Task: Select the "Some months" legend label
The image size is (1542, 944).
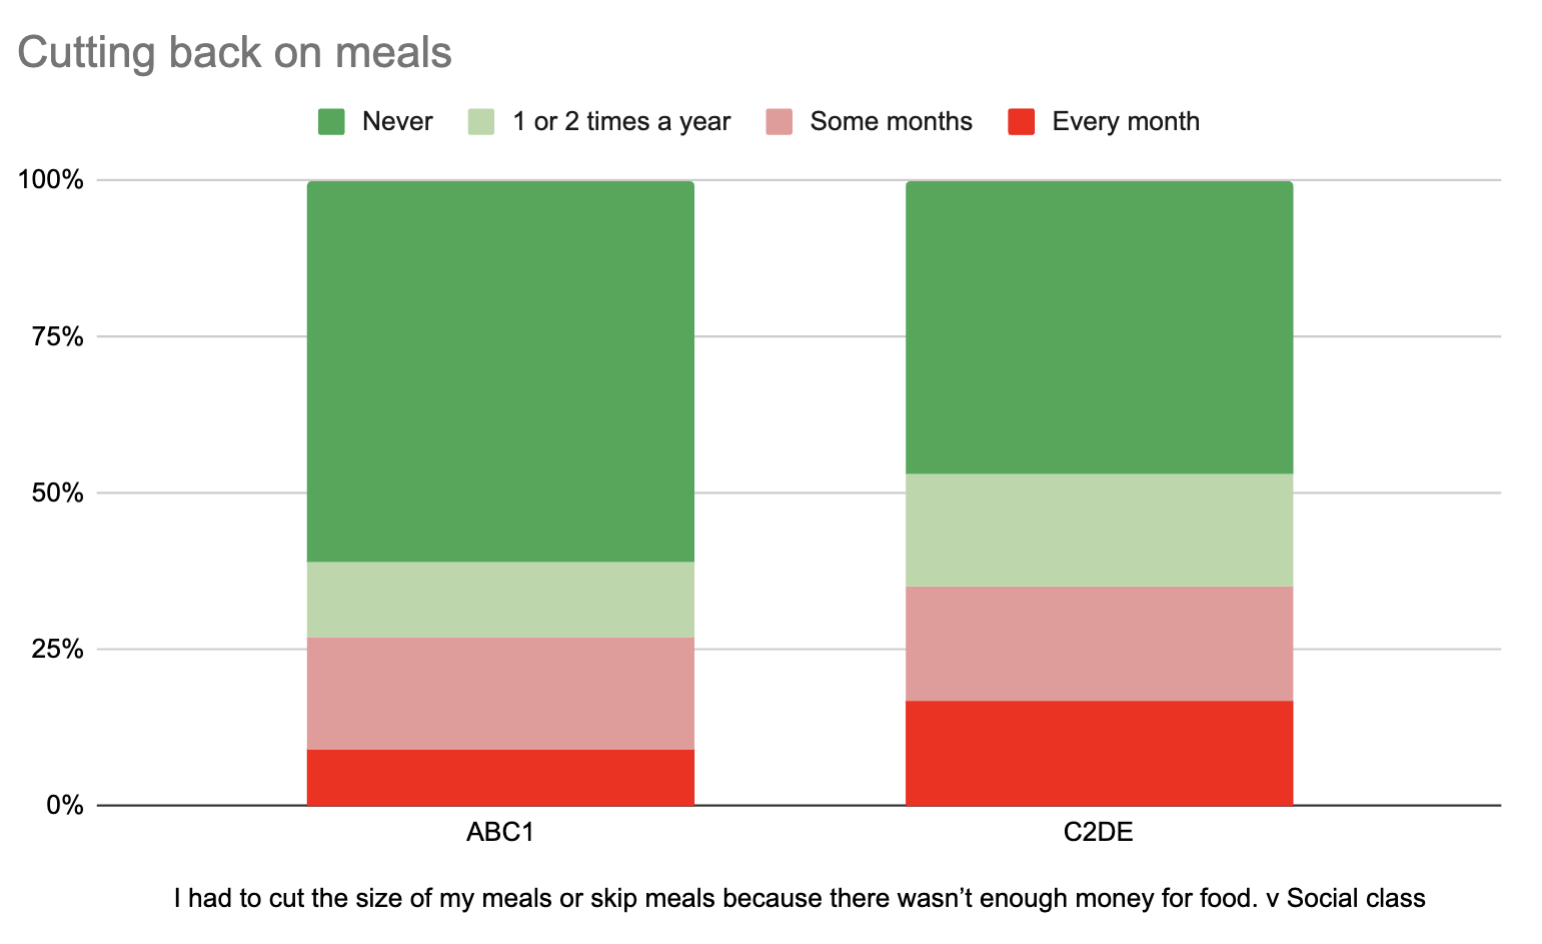Action: coord(890,122)
